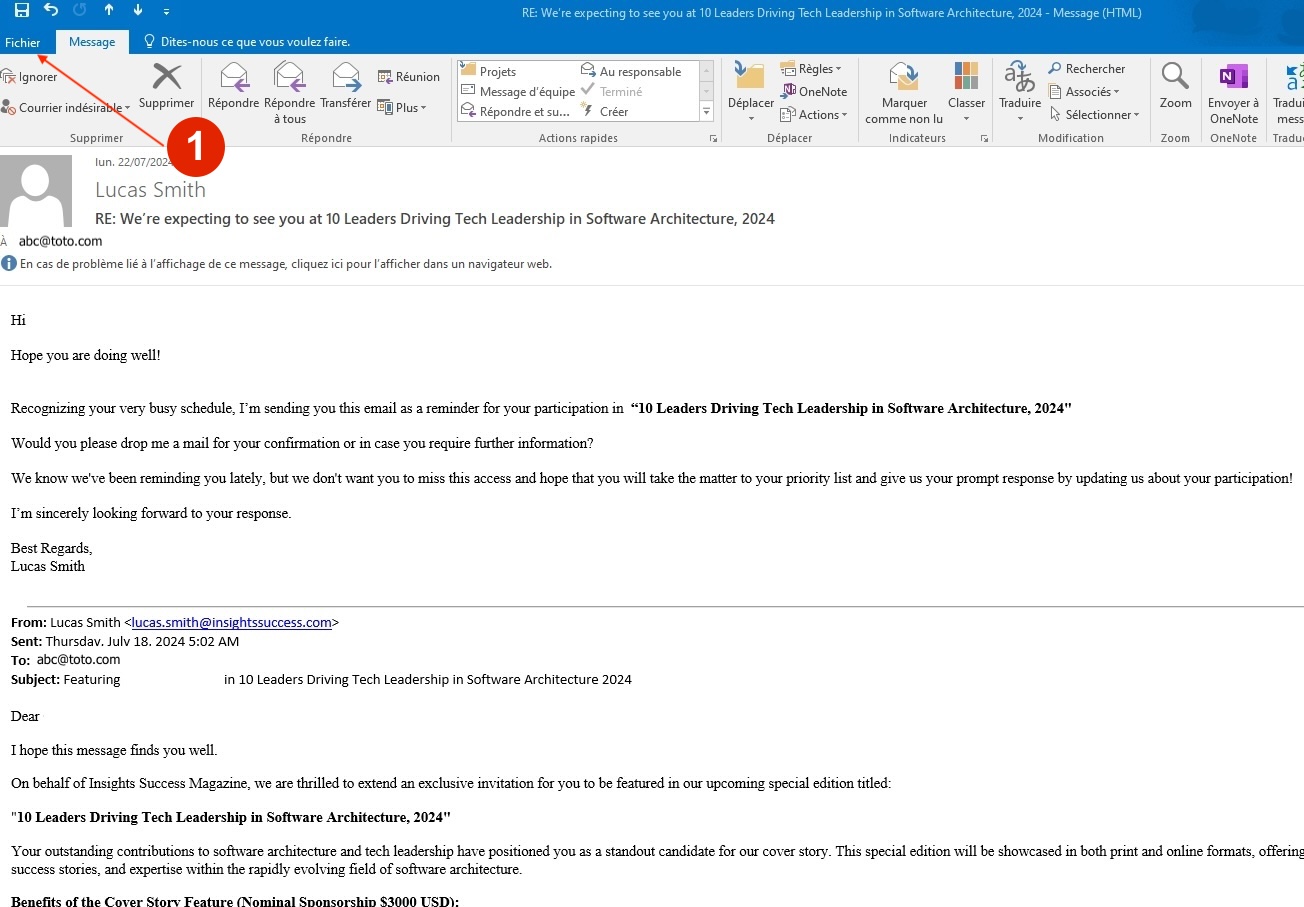Expand the Actions rapides gallery

pos(706,112)
